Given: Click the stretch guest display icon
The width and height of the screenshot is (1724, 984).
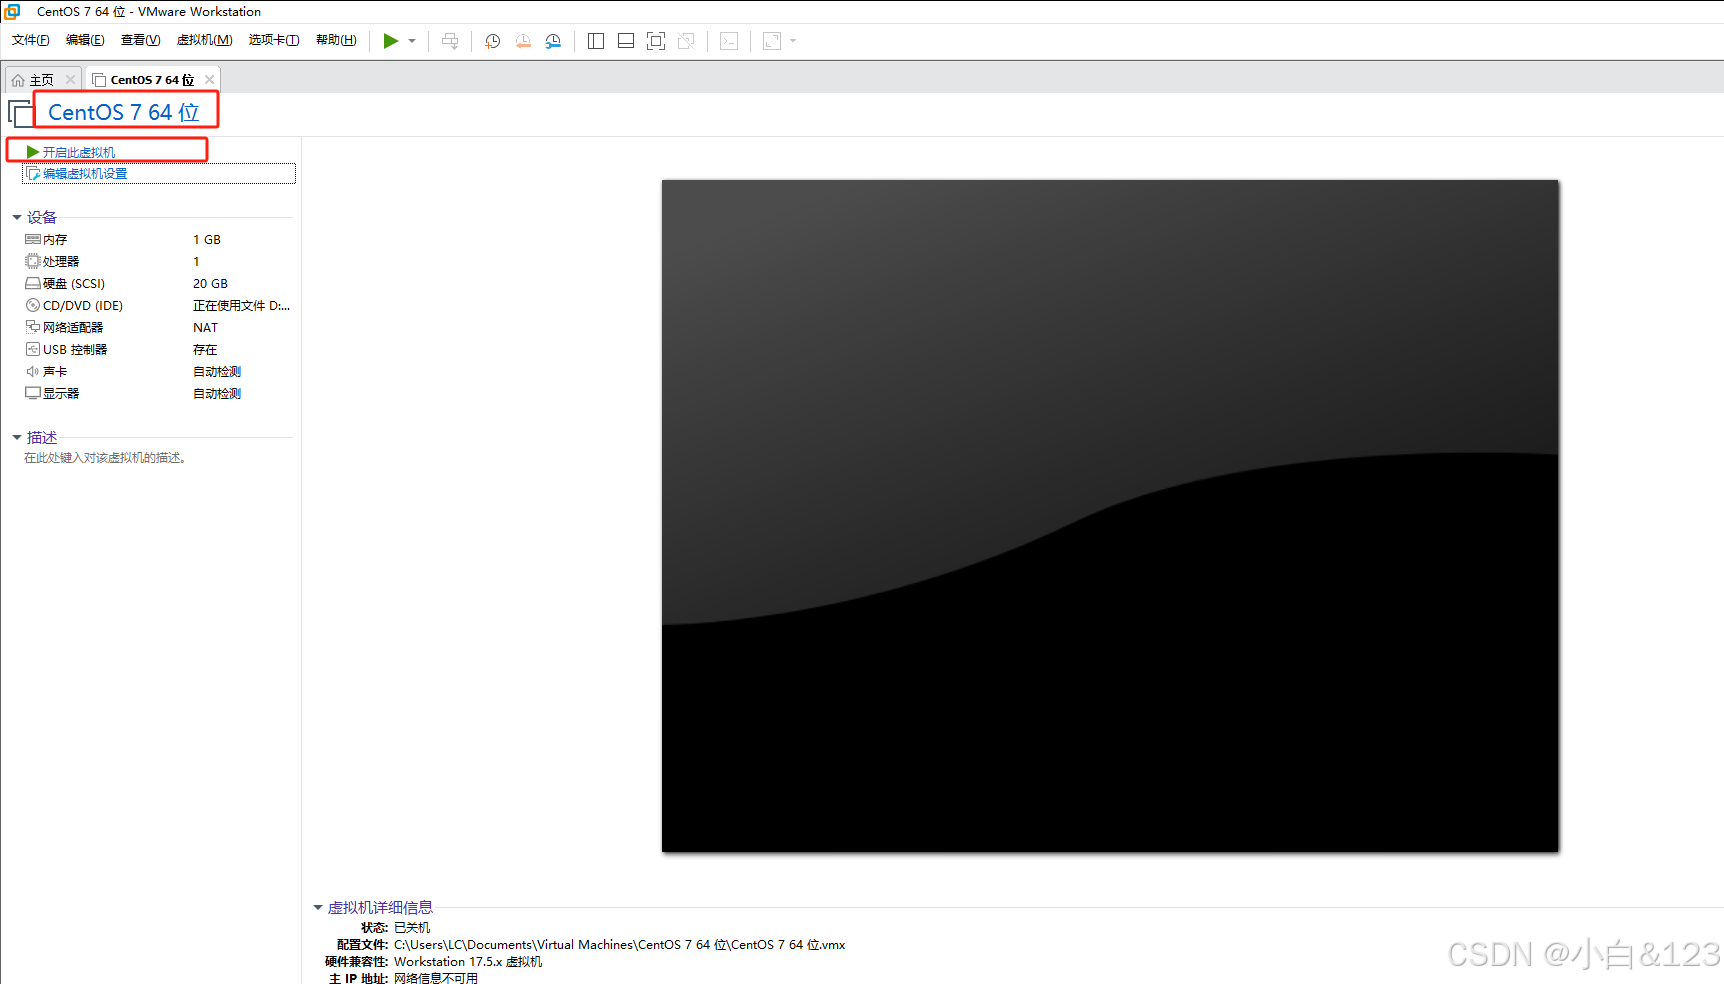Looking at the screenshot, I should coord(772,41).
